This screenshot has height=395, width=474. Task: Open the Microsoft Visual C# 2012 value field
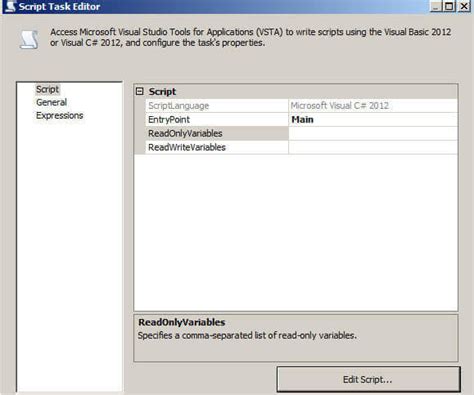tap(373, 106)
